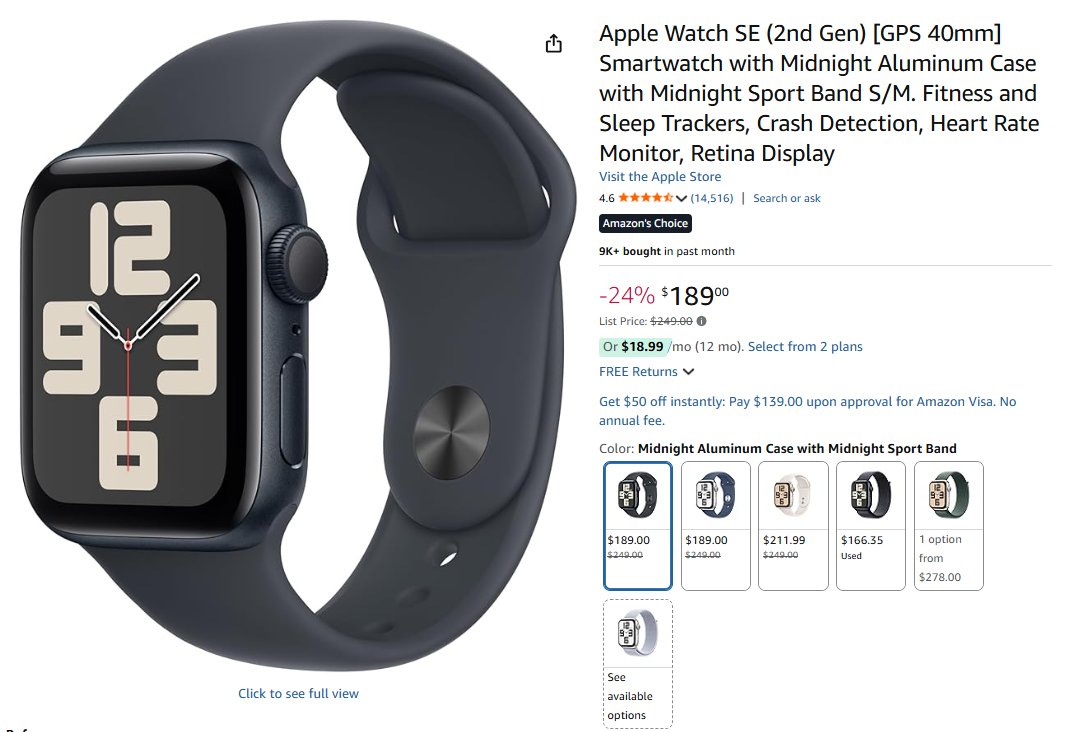This screenshot has width=1074, height=732.
Task: Expand the star rating dropdown chevron
Action: tap(681, 199)
